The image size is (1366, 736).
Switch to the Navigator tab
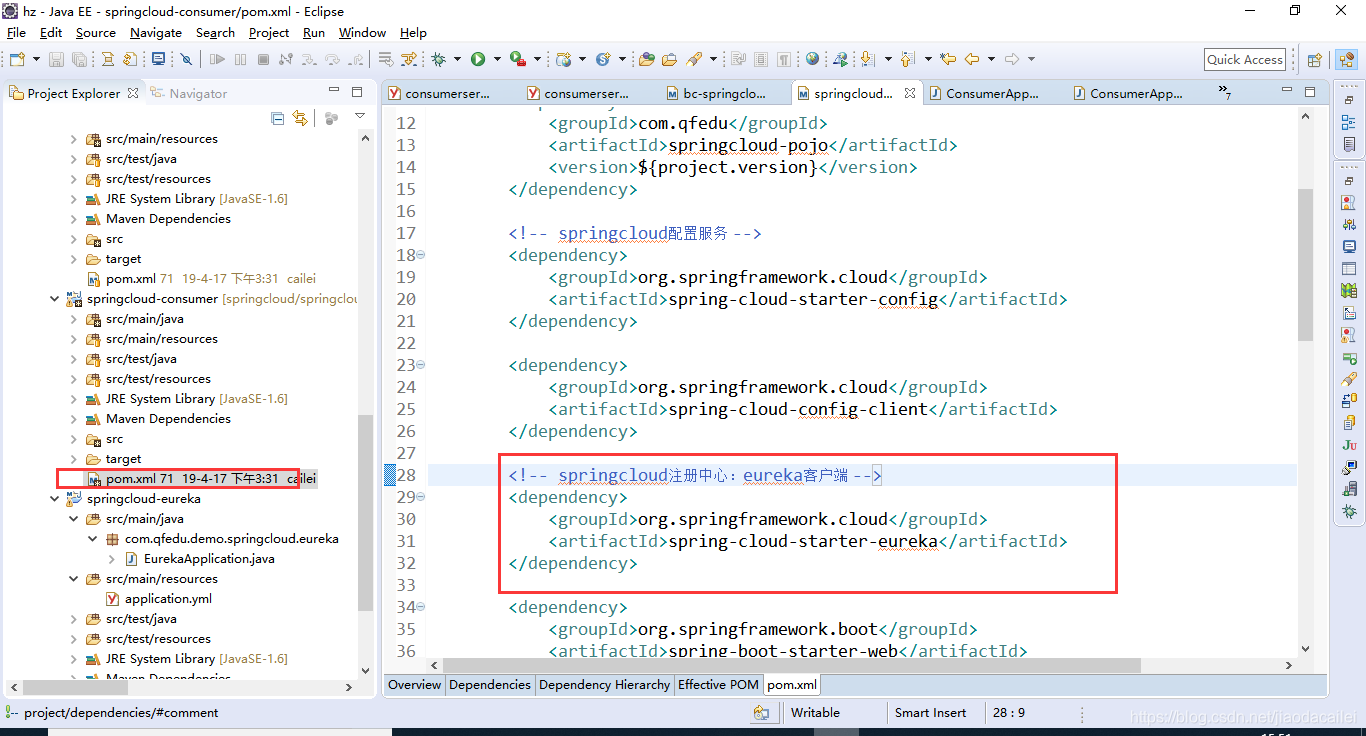pos(189,93)
